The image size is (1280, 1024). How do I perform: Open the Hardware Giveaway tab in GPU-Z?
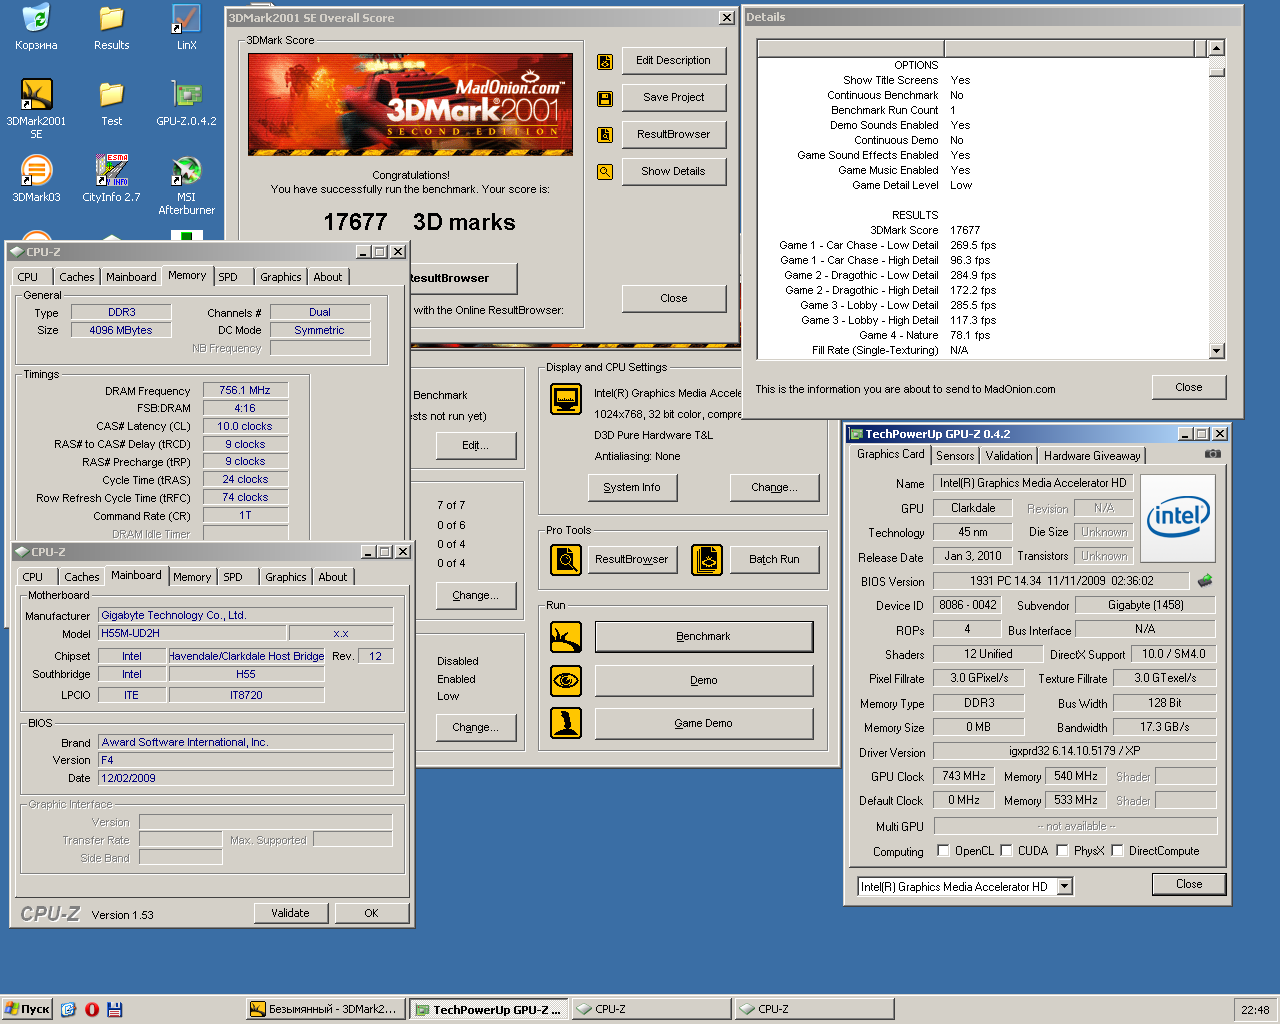click(1092, 456)
